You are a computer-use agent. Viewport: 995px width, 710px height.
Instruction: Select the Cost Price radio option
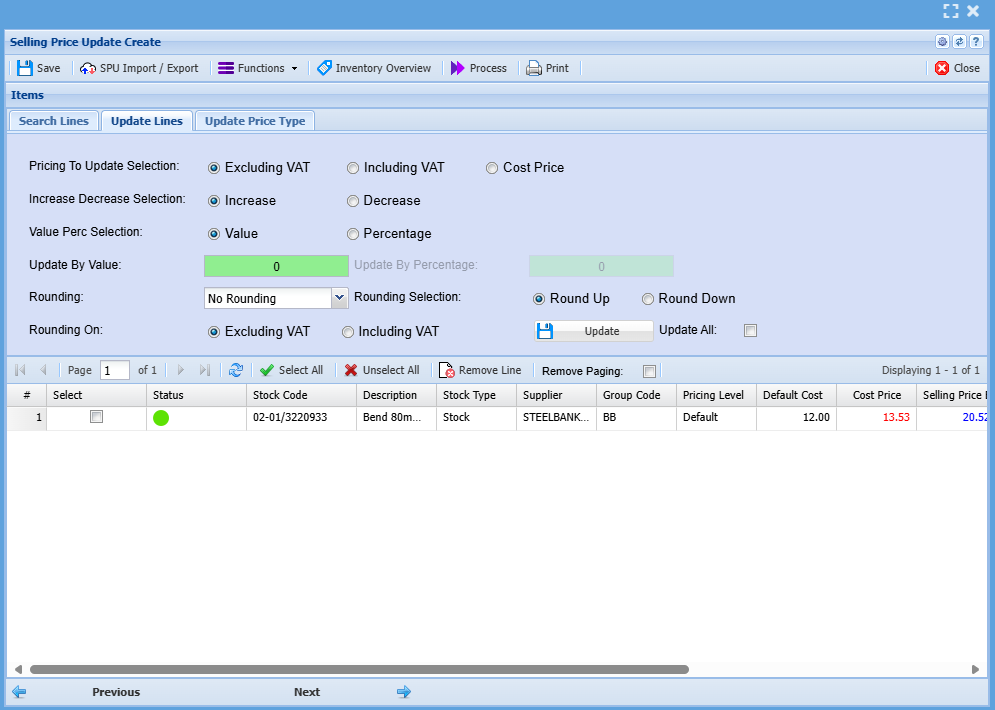(492, 168)
